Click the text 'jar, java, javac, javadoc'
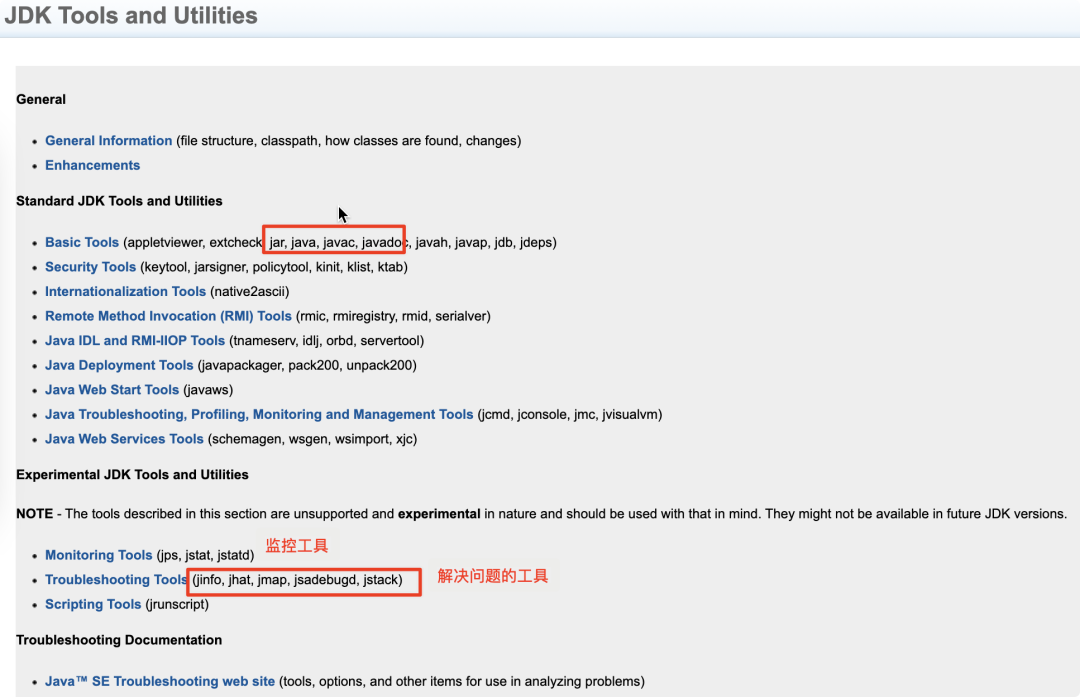Viewport: 1080px width, 697px height. [338, 242]
